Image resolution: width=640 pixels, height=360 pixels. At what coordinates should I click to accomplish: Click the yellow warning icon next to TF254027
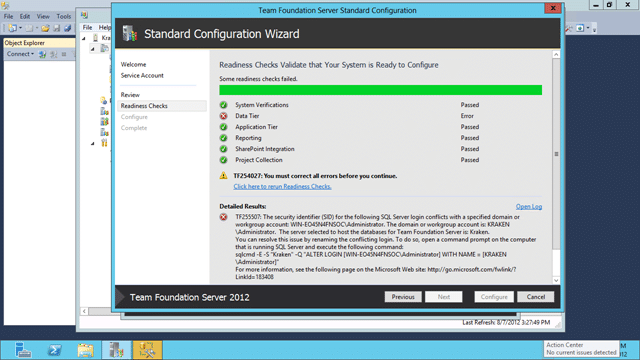[x=223, y=176]
